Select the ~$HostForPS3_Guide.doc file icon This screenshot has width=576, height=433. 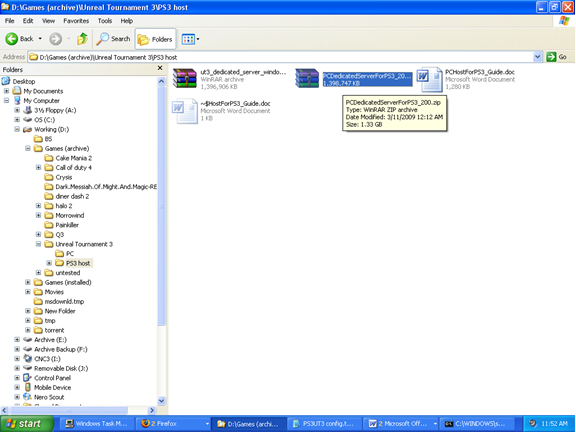tap(185, 111)
